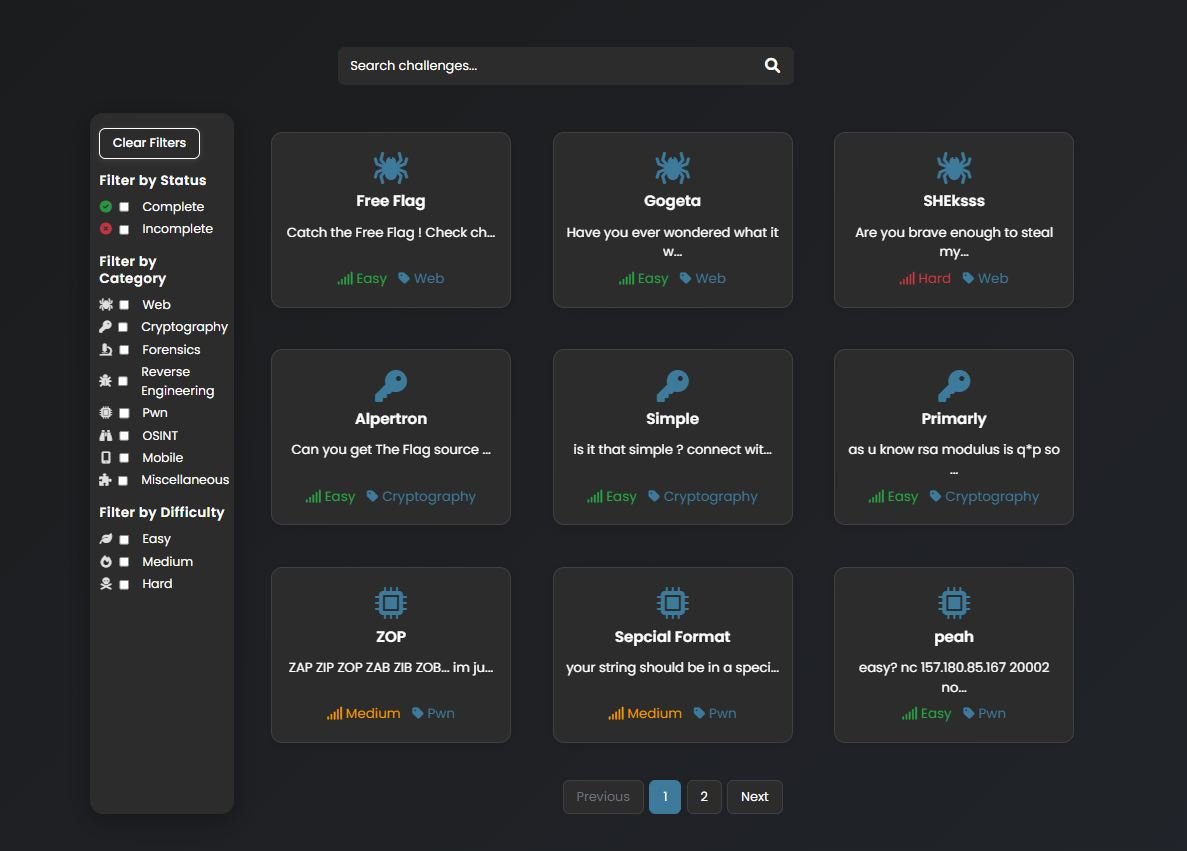1187x851 pixels.
Task: Open page 2 of challenges
Action: pos(704,796)
